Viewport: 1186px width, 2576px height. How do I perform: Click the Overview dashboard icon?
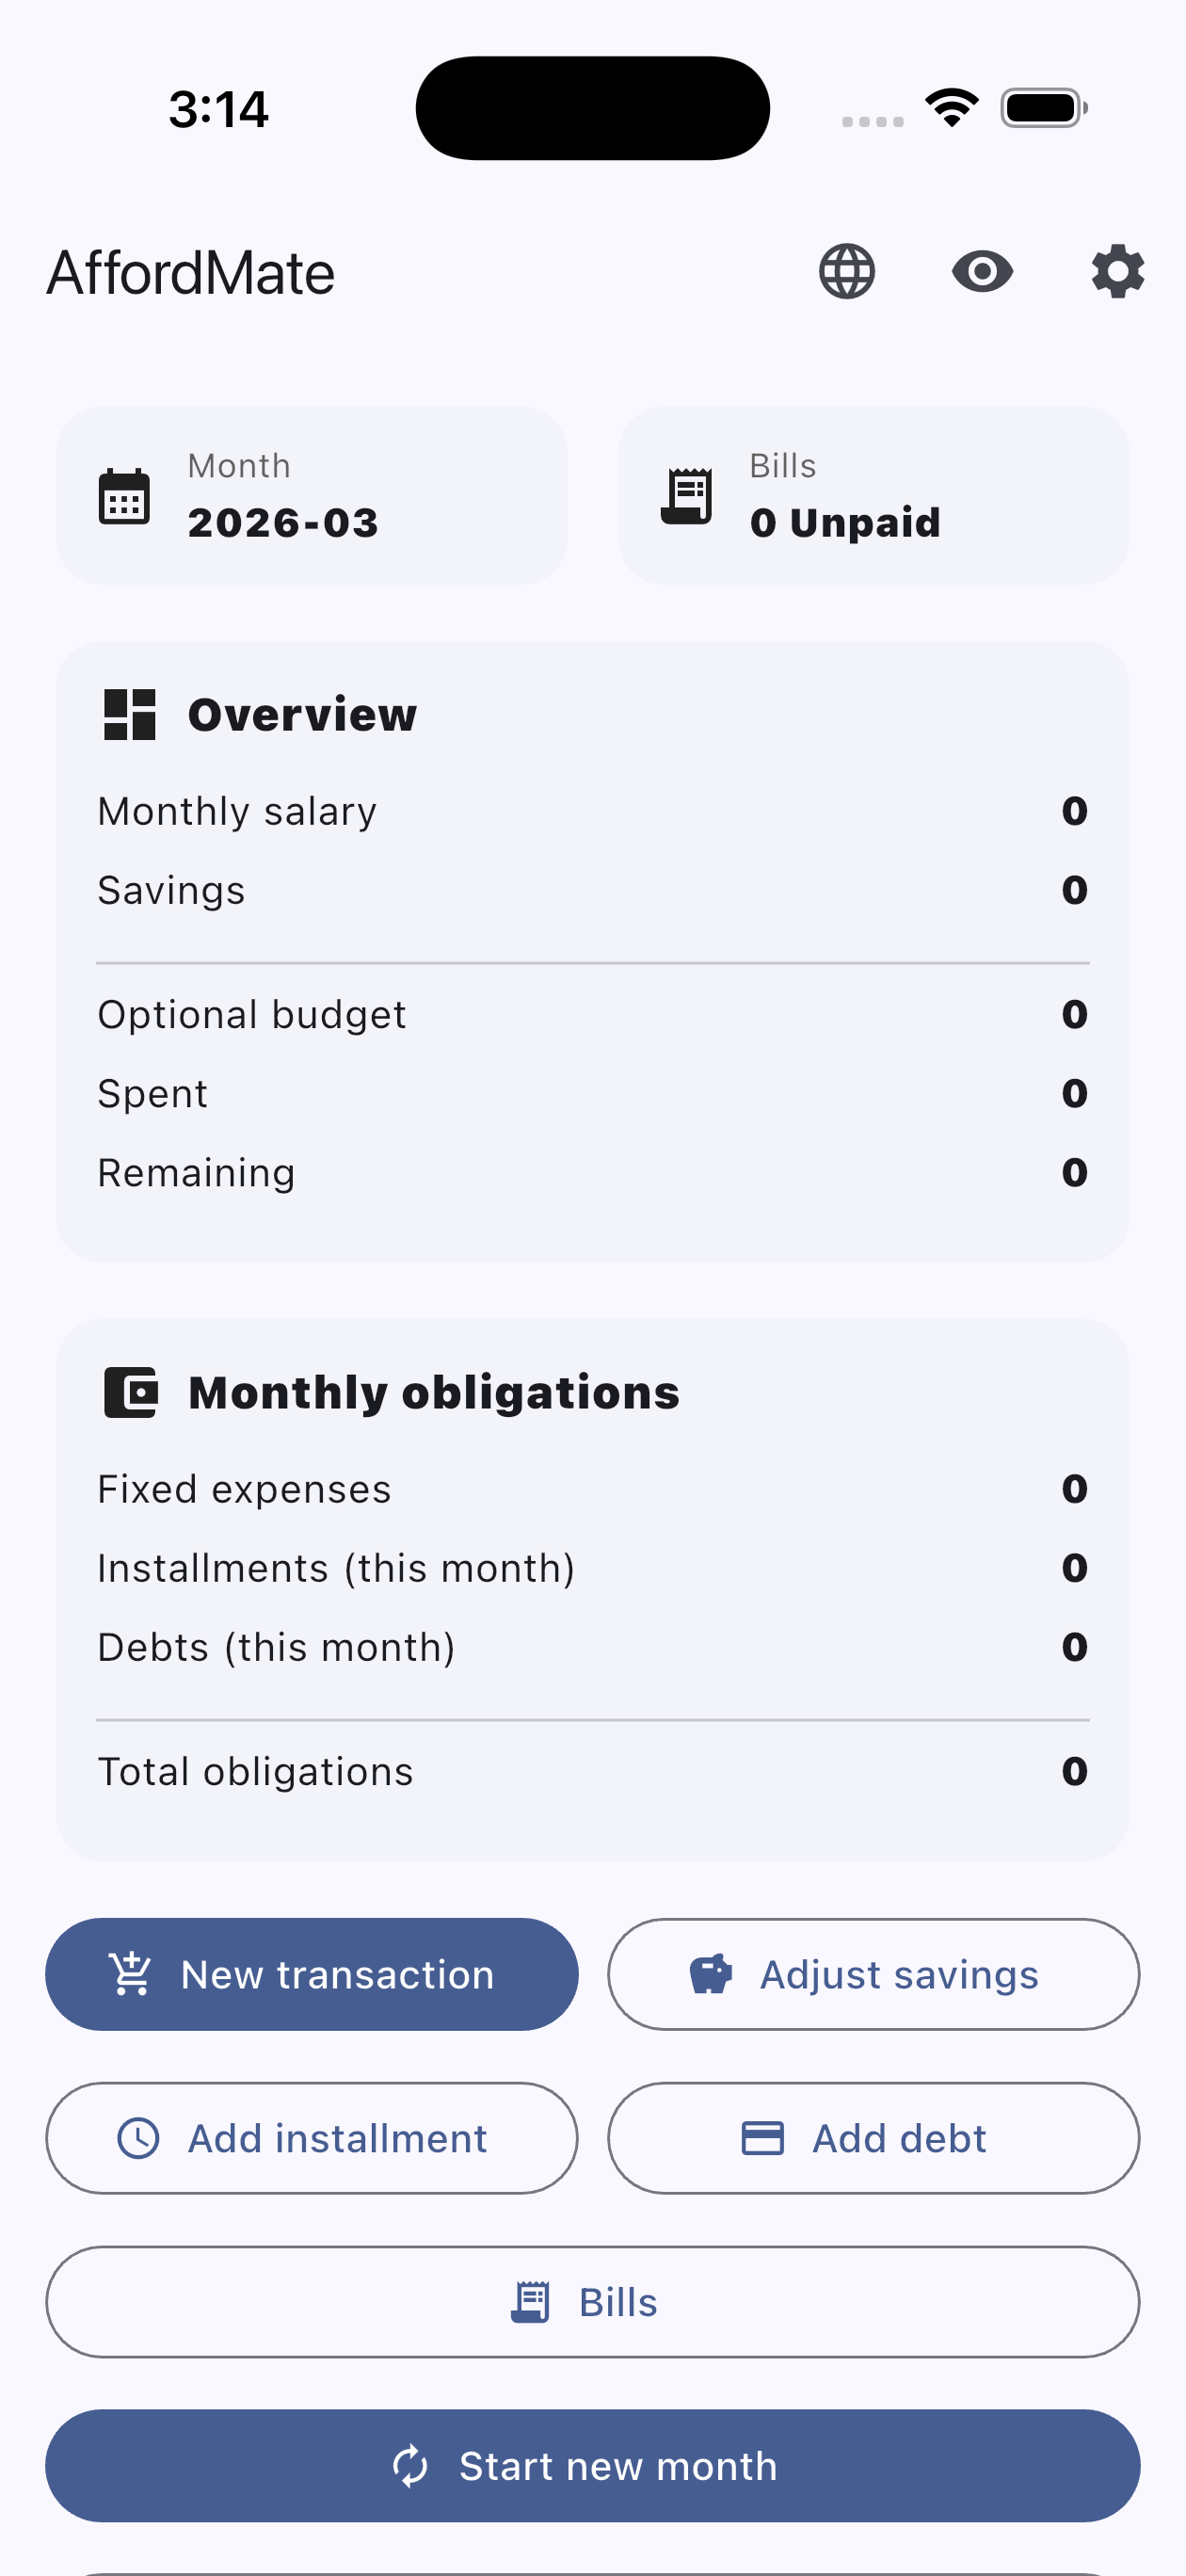[130, 714]
